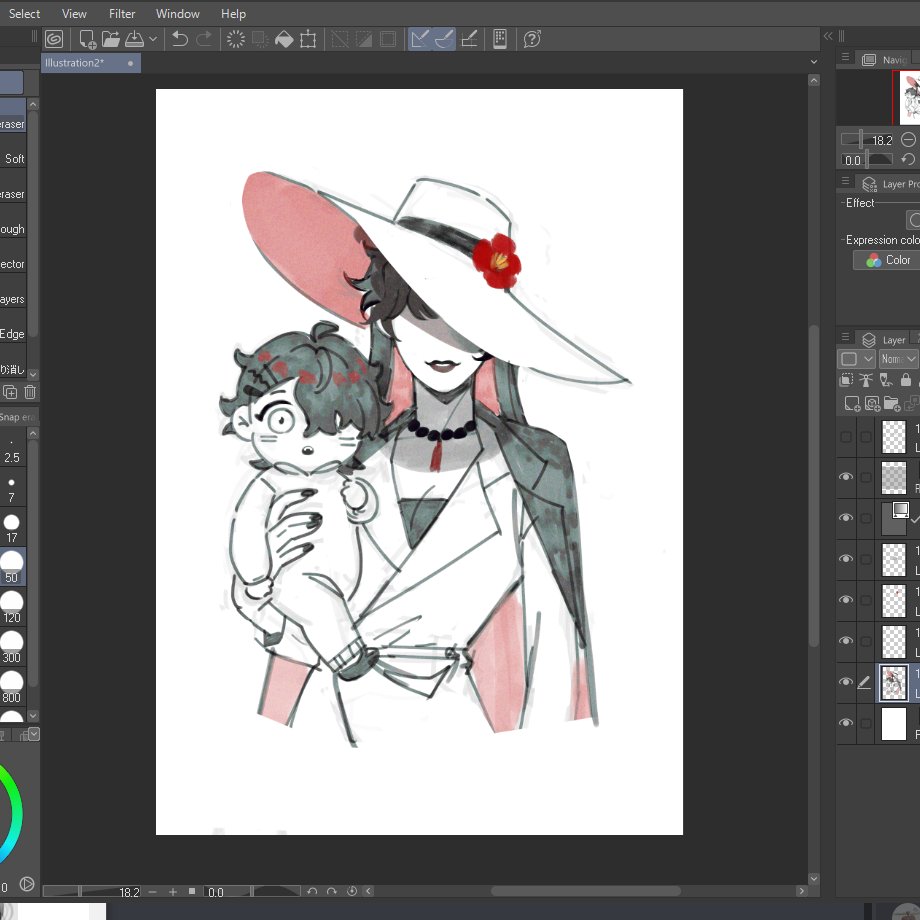The width and height of the screenshot is (920, 920).
Task: Pick brush size 300 preset
Action: point(12,648)
